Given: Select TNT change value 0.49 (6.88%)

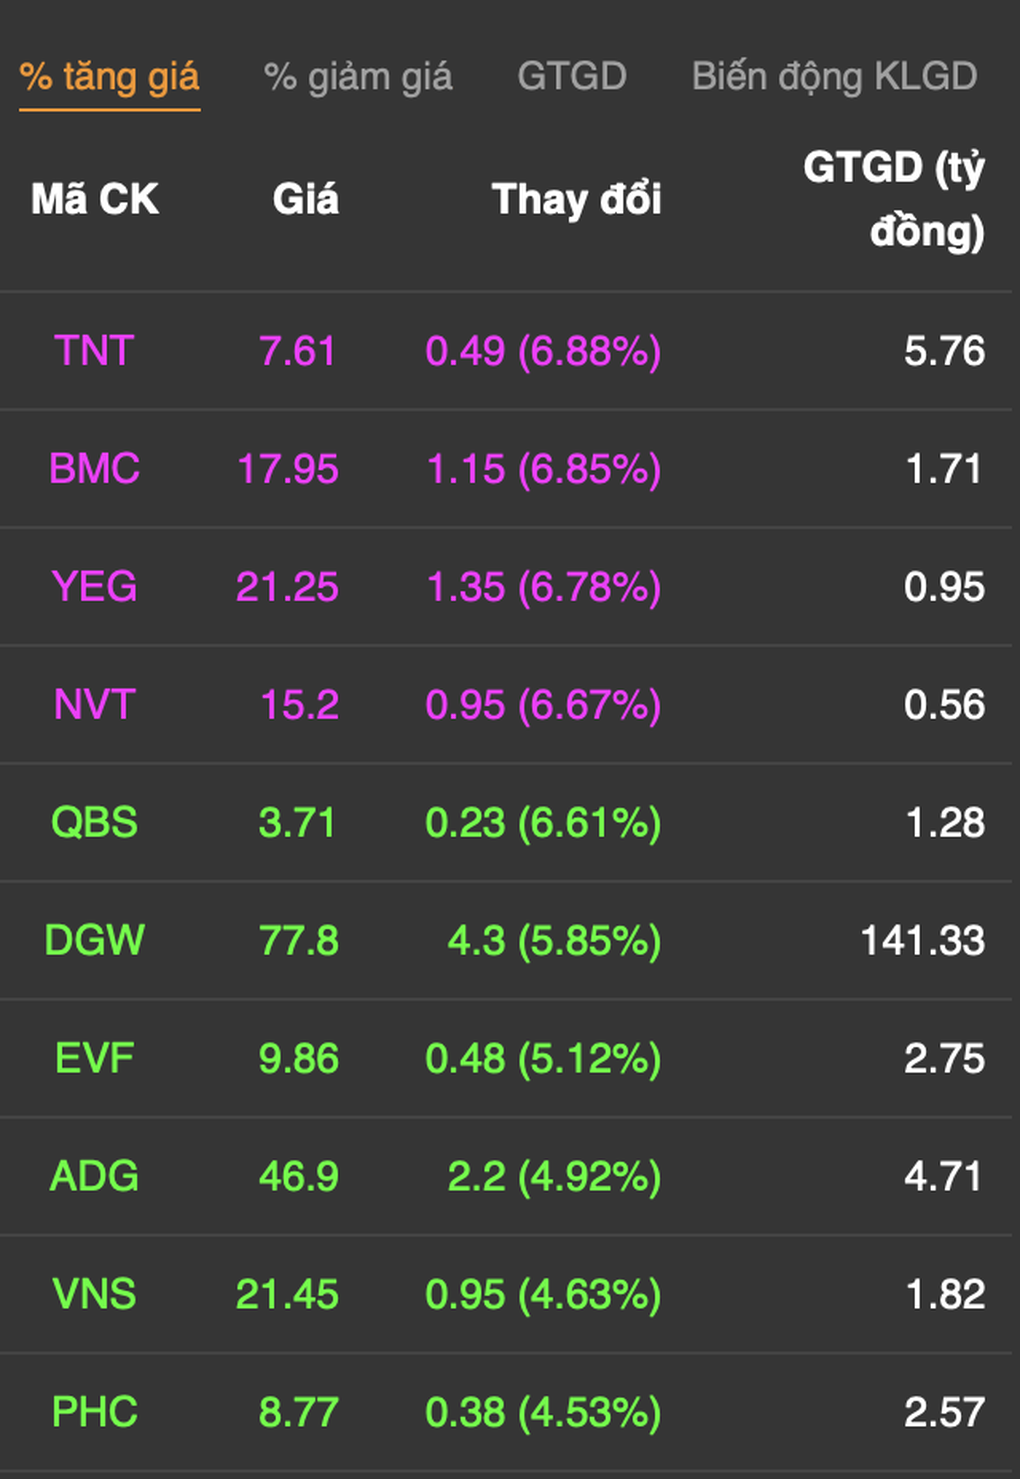Looking at the screenshot, I should coord(543,351).
